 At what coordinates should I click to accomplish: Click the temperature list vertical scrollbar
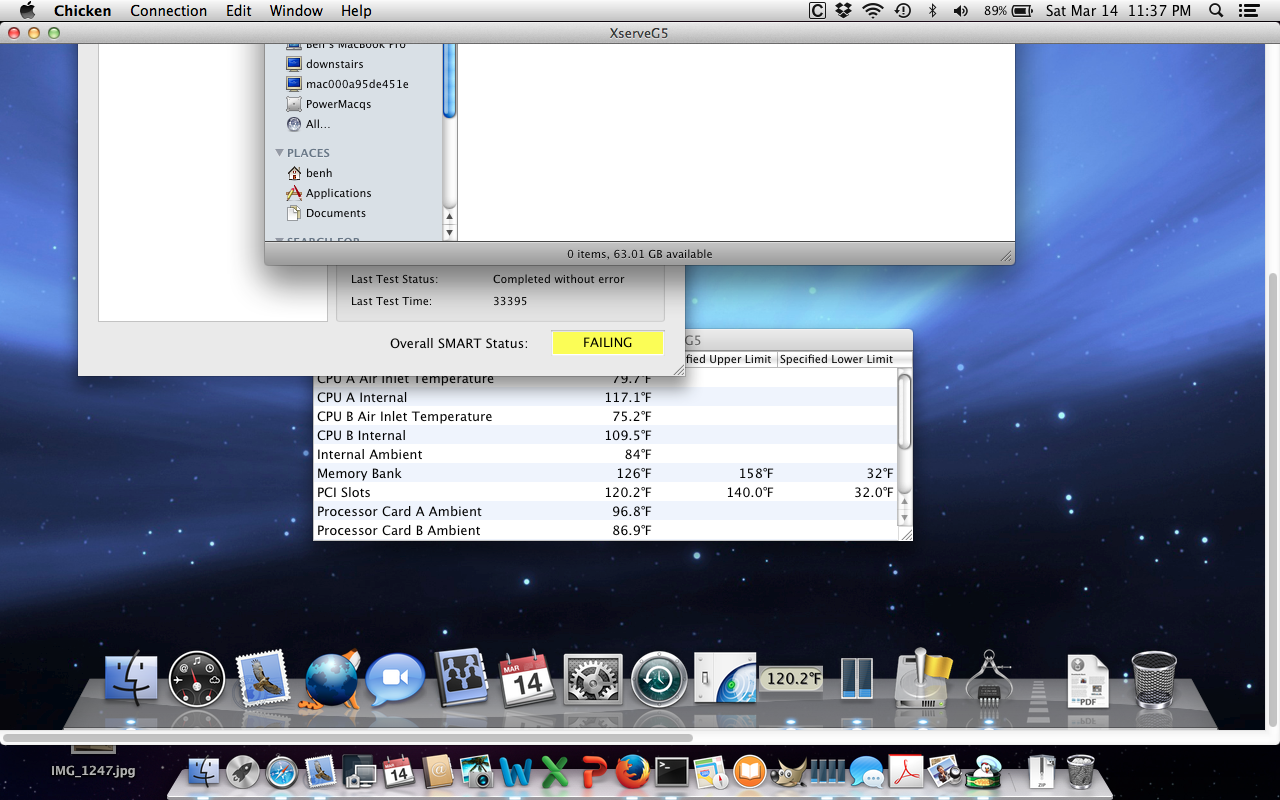[x=905, y=411]
